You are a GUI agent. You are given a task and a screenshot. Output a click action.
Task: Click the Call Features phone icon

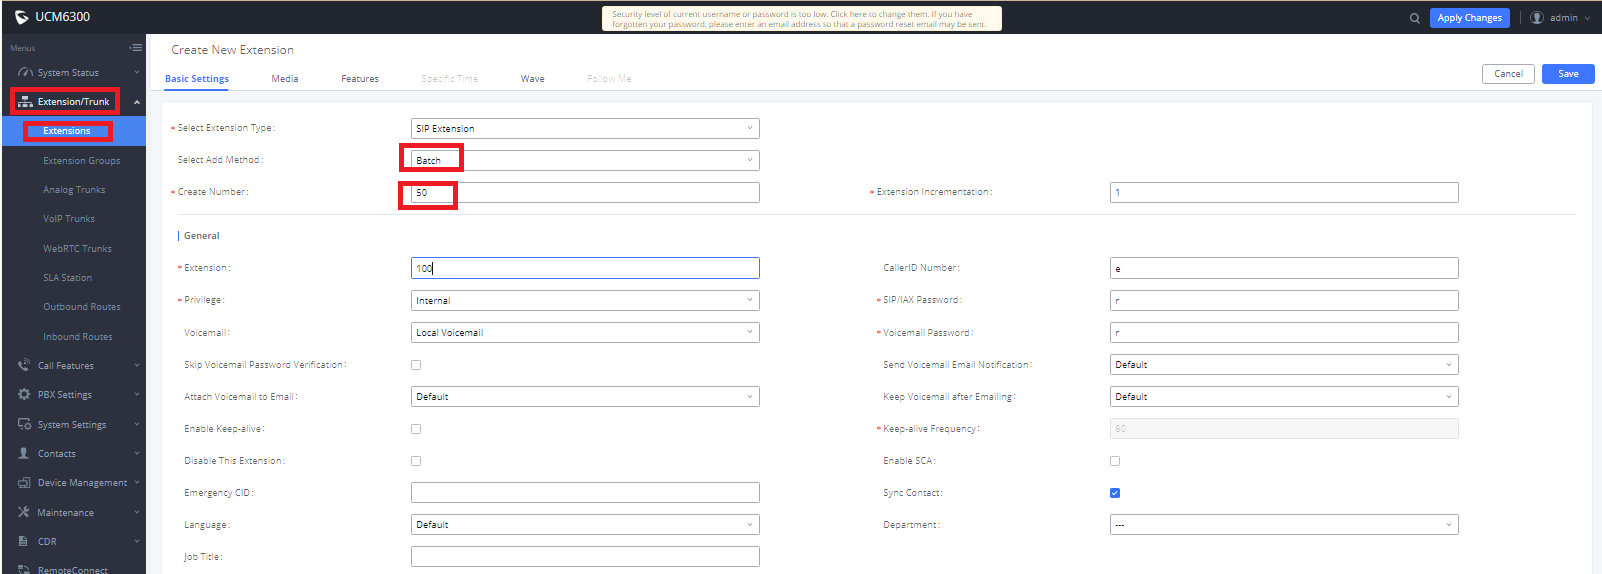24,365
